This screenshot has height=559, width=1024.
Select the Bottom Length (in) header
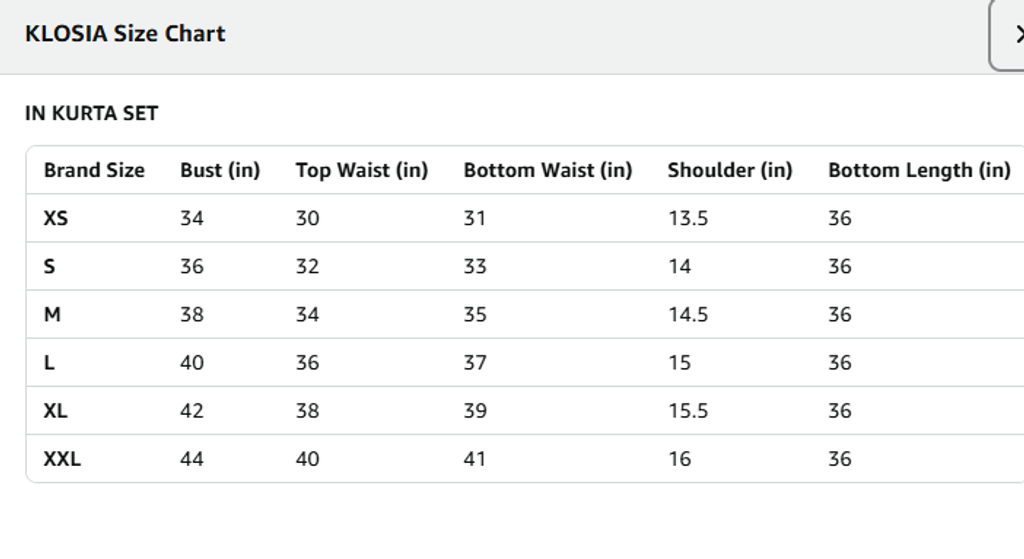[x=919, y=170]
